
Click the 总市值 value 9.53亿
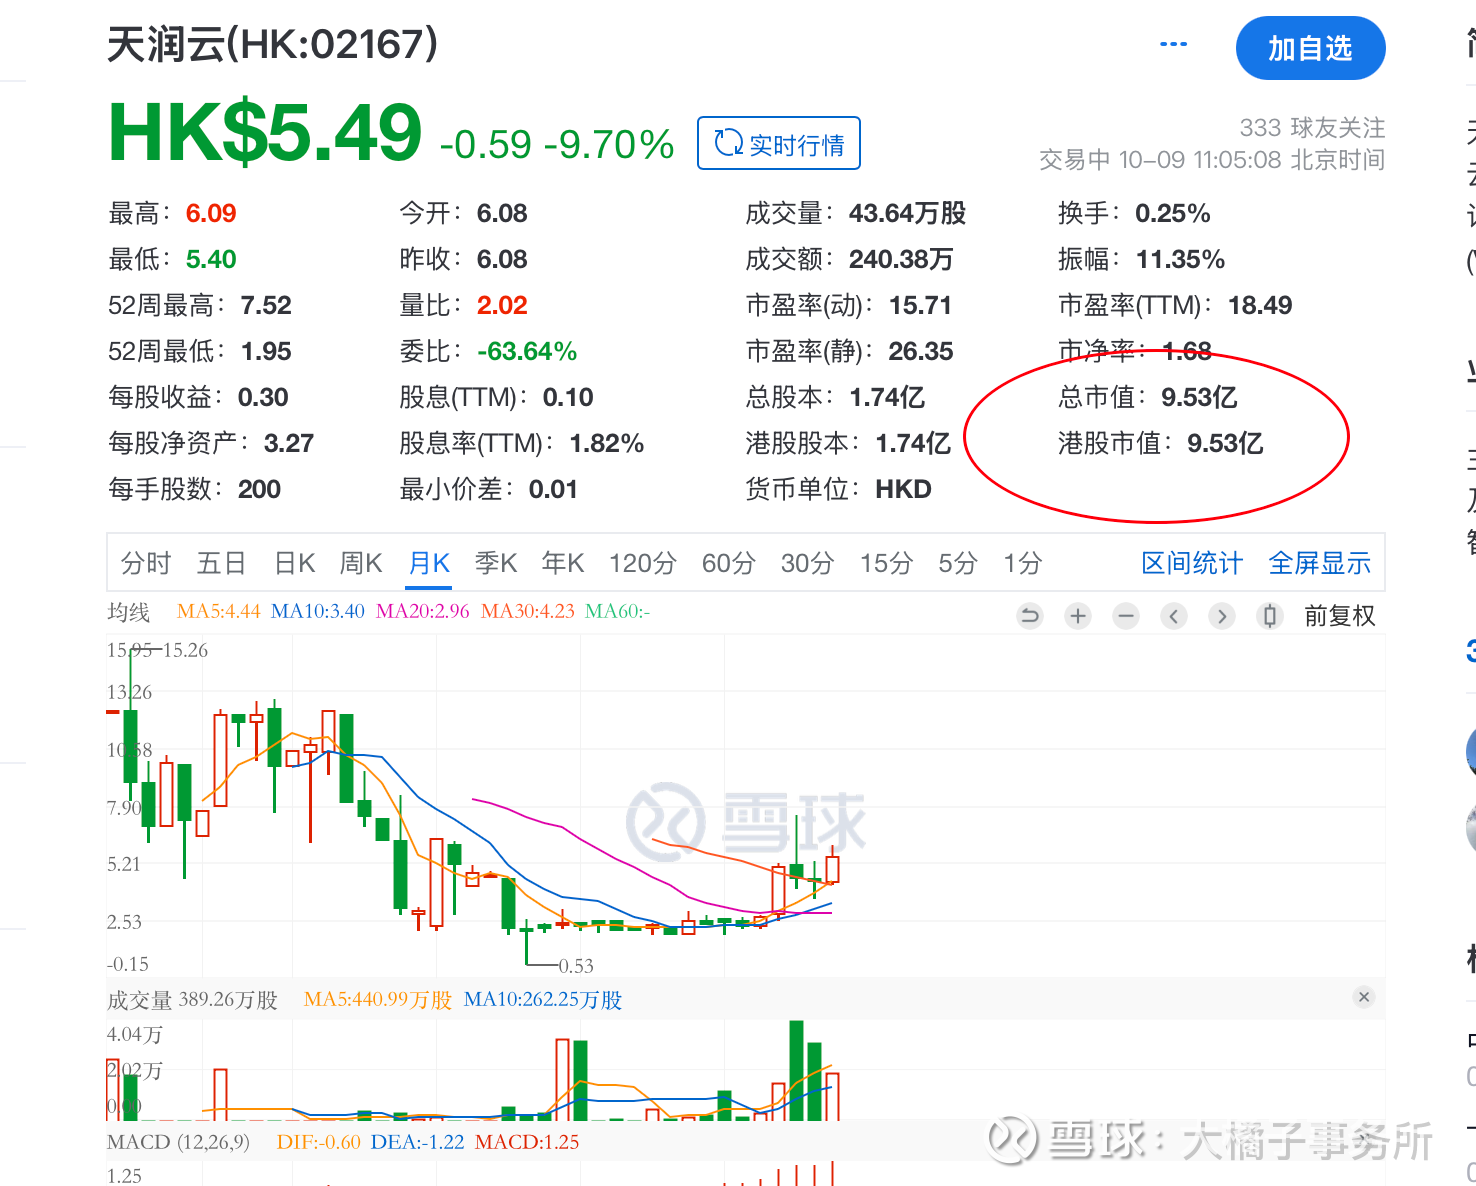coord(1199,397)
